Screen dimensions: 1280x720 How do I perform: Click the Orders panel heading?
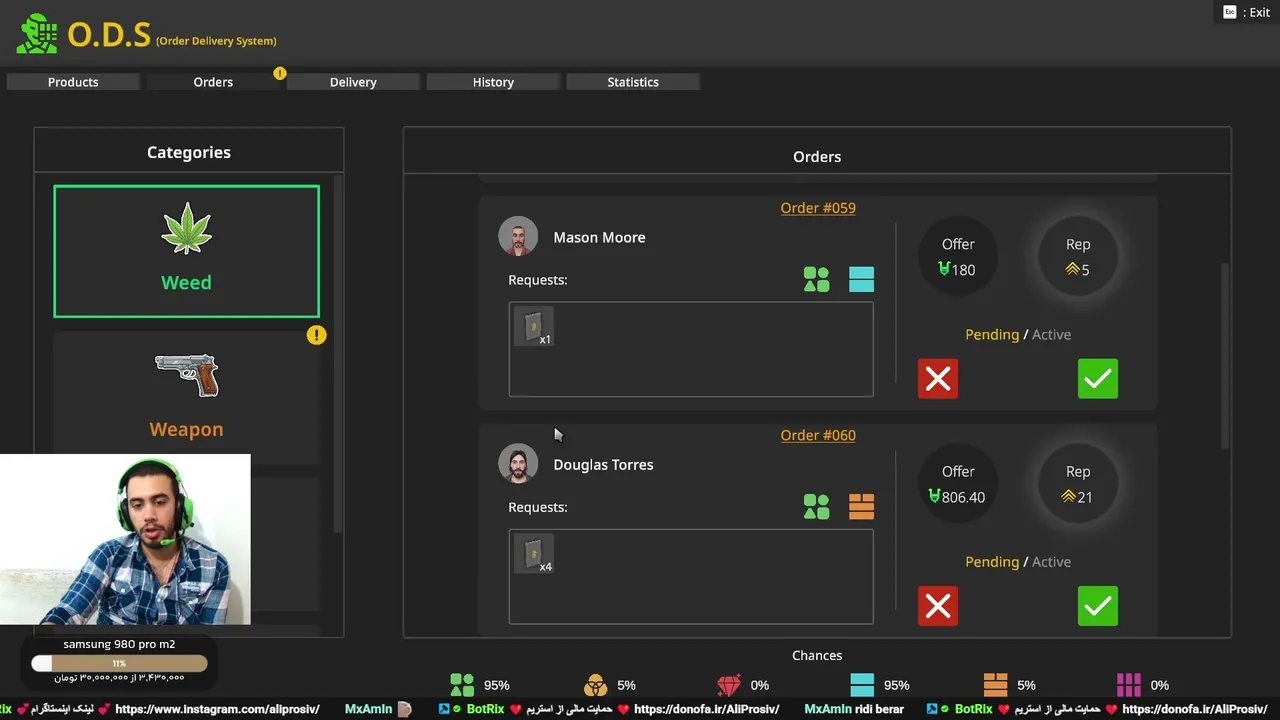(817, 156)
